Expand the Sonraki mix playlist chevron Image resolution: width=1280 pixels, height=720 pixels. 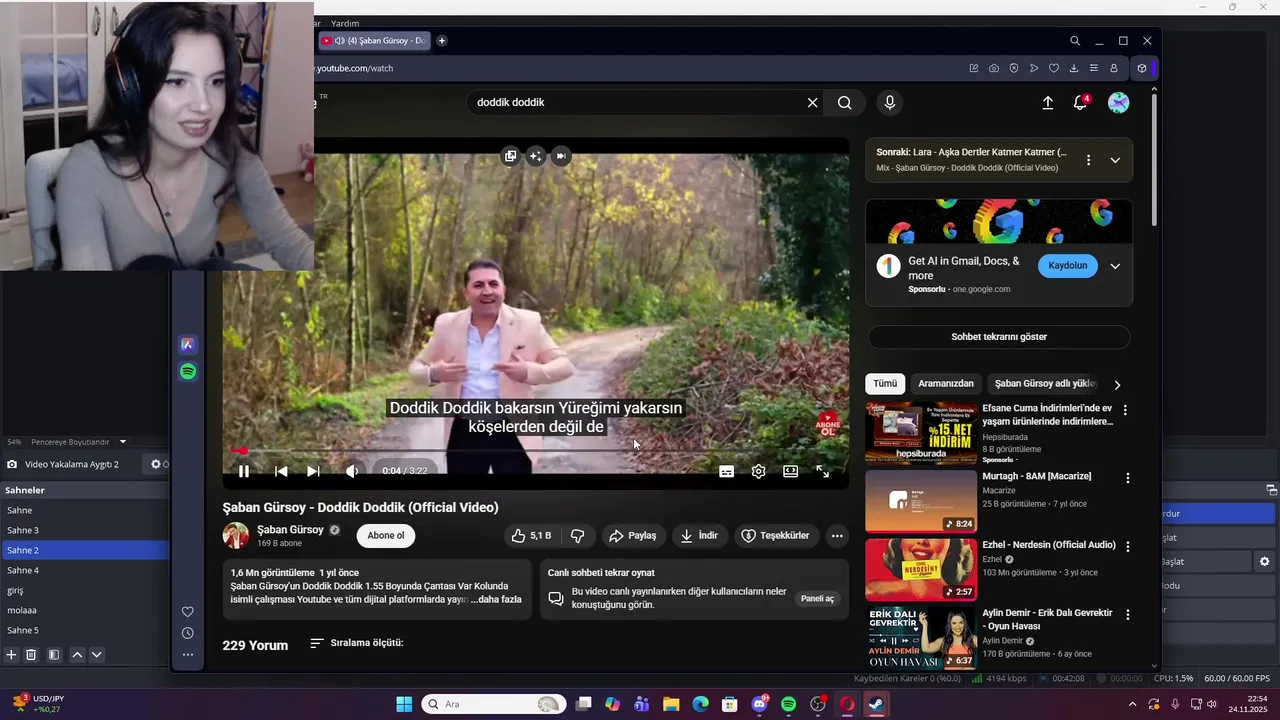coord(1115,160)
